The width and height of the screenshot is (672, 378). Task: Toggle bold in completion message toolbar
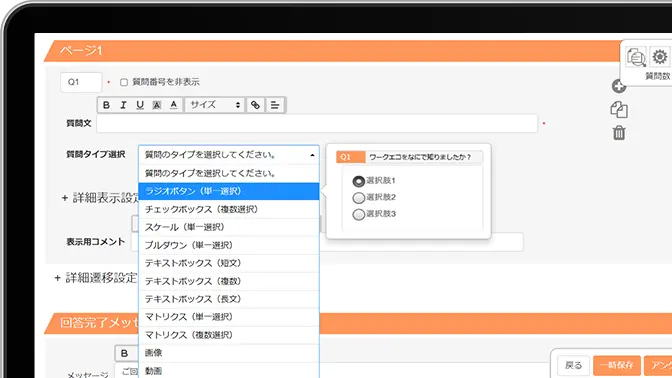click(x=124, y=353)
